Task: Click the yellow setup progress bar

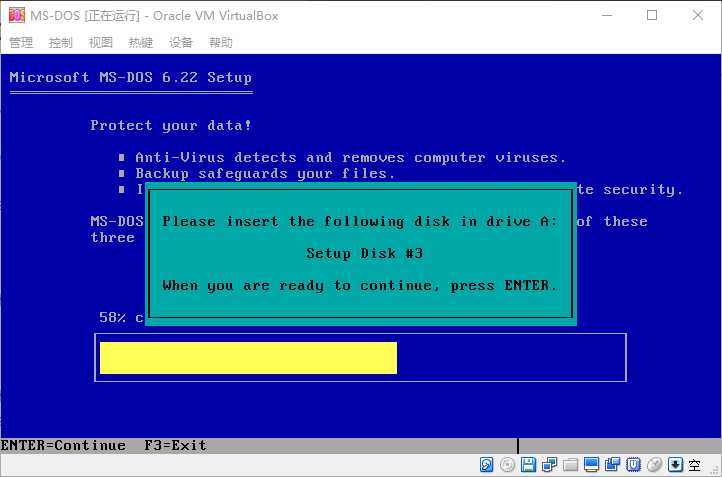Action: tap(248, 358)
